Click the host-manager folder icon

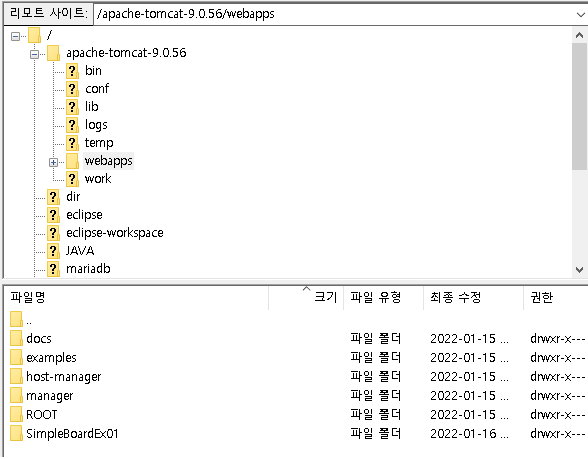[16, 376]
